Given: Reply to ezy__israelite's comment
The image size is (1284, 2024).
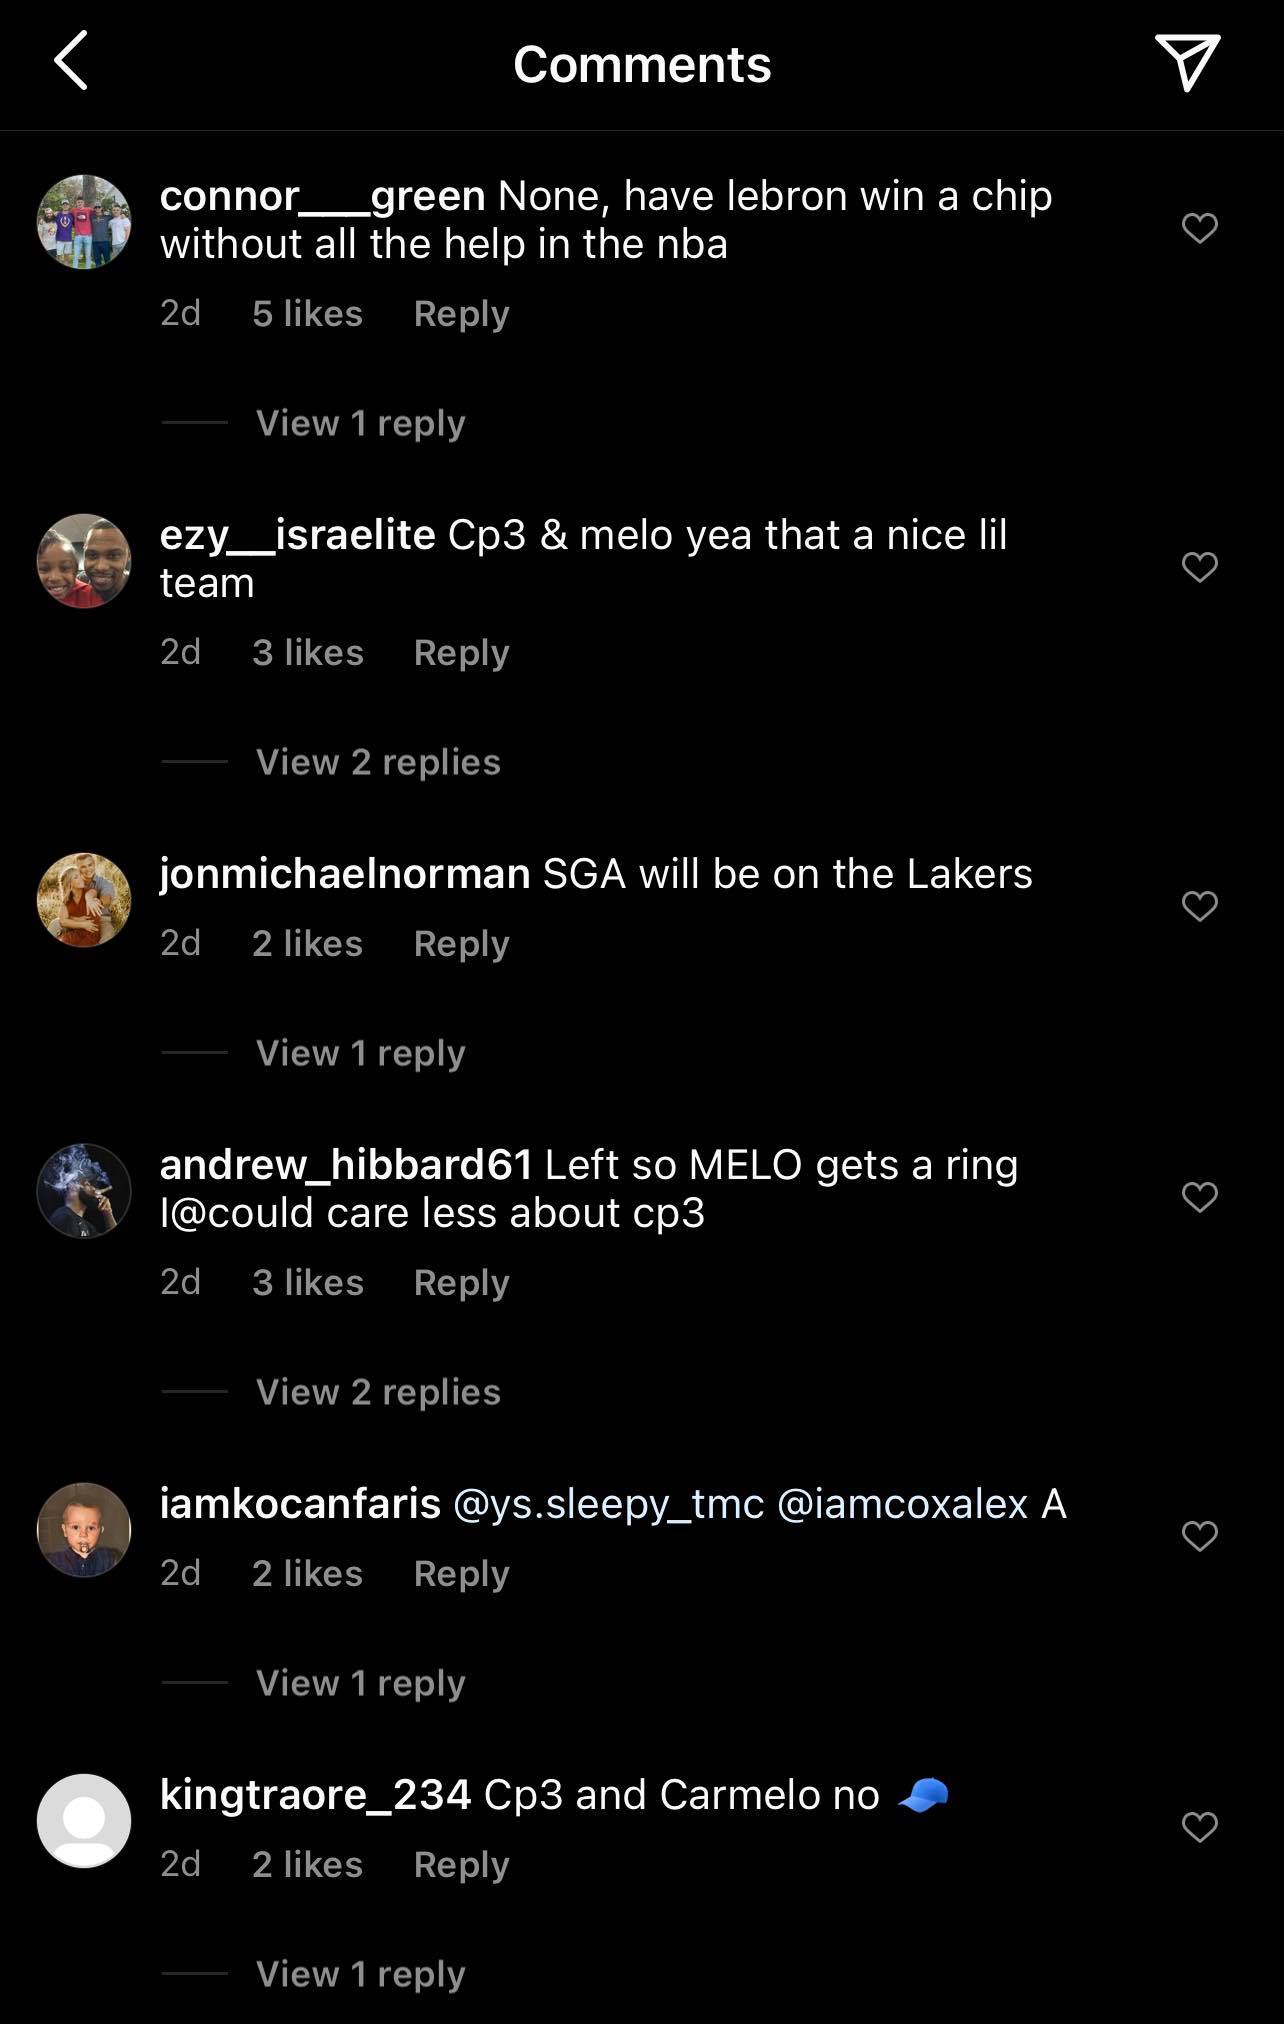Looking at the screenshot, I should (461, 652).
